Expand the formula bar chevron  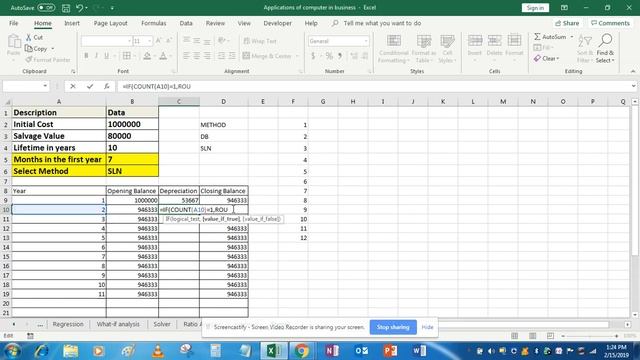coord(633,86)
